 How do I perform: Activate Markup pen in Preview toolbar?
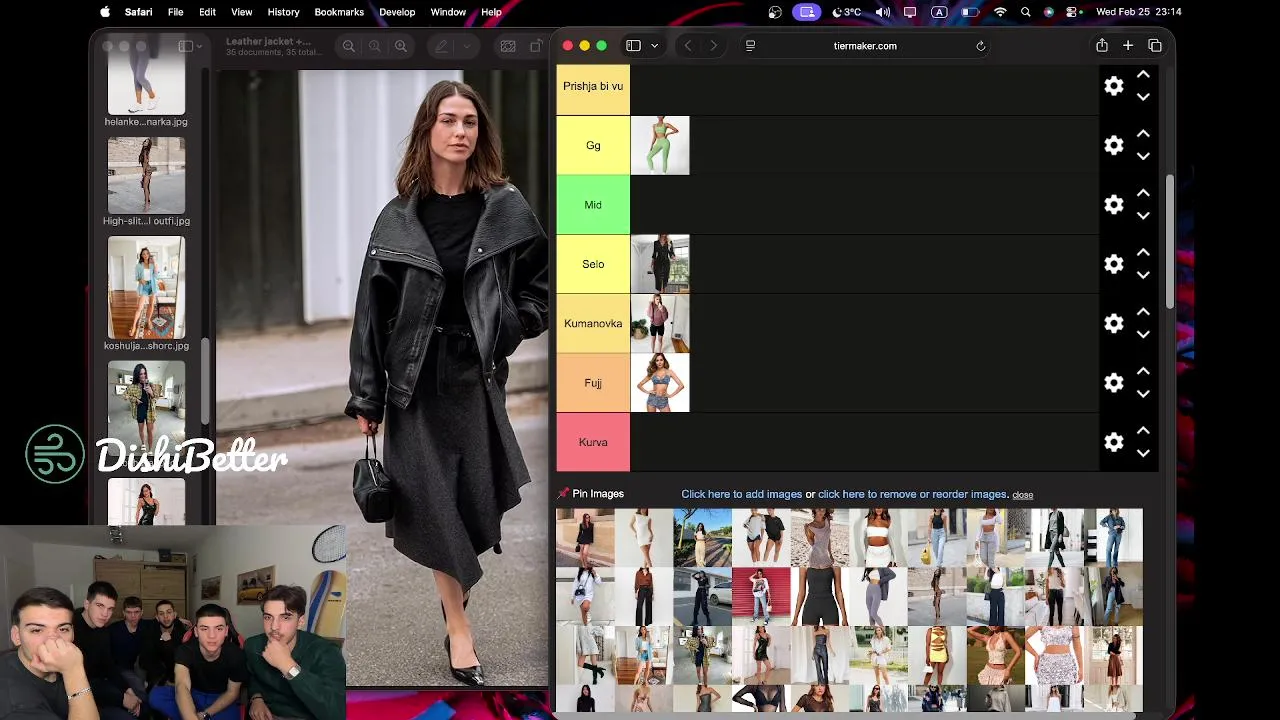(x=441, y=46)
